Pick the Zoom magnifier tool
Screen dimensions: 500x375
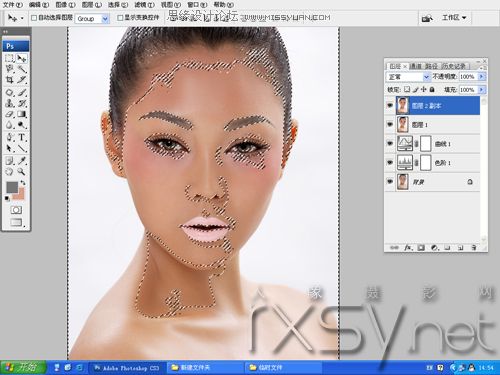(x=22, y=171)
